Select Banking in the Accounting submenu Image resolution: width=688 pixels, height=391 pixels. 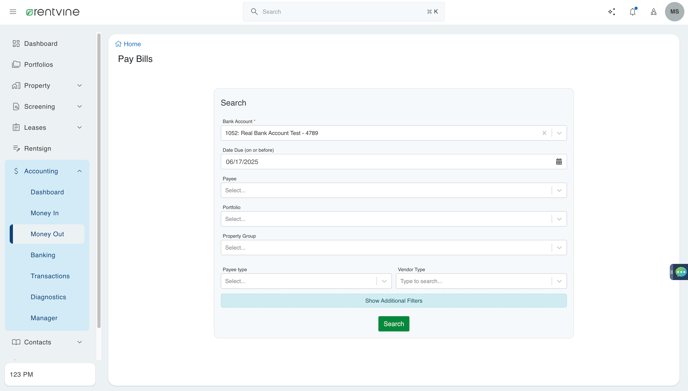click(43, 255)
